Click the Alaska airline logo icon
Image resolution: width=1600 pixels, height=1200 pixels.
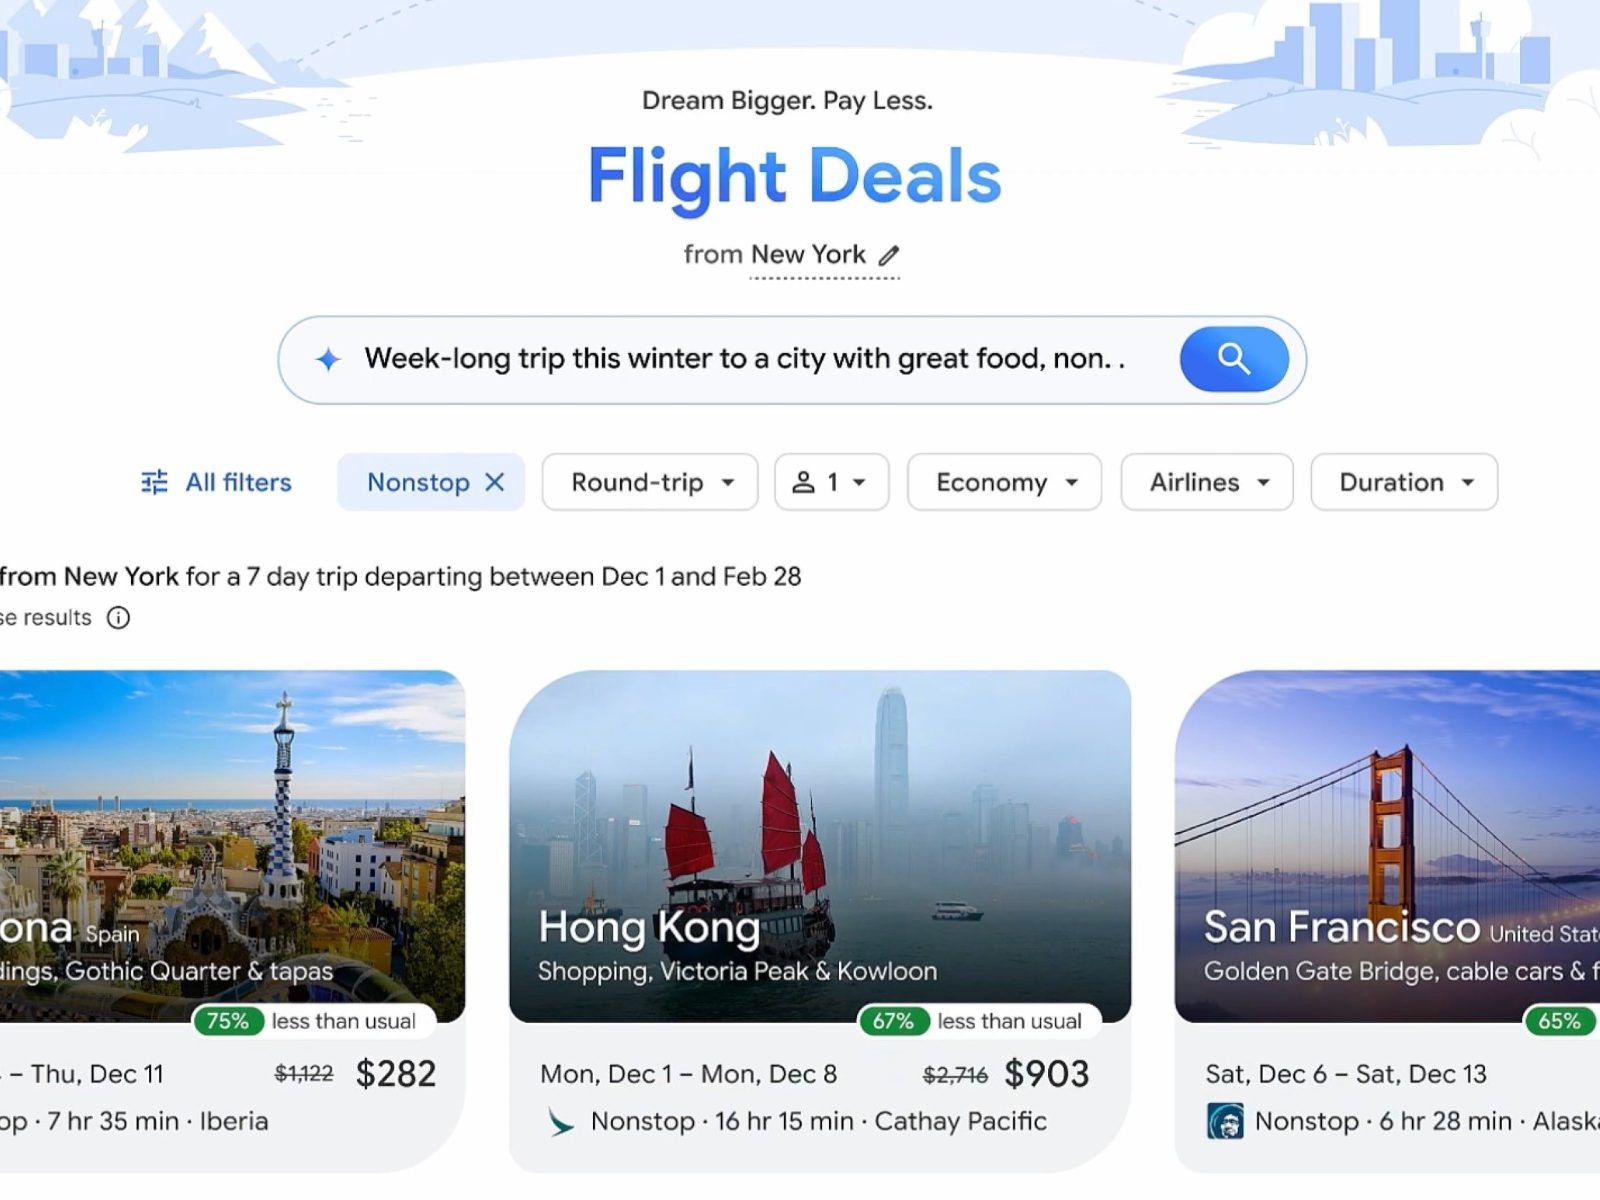tap(1224, 1122)
